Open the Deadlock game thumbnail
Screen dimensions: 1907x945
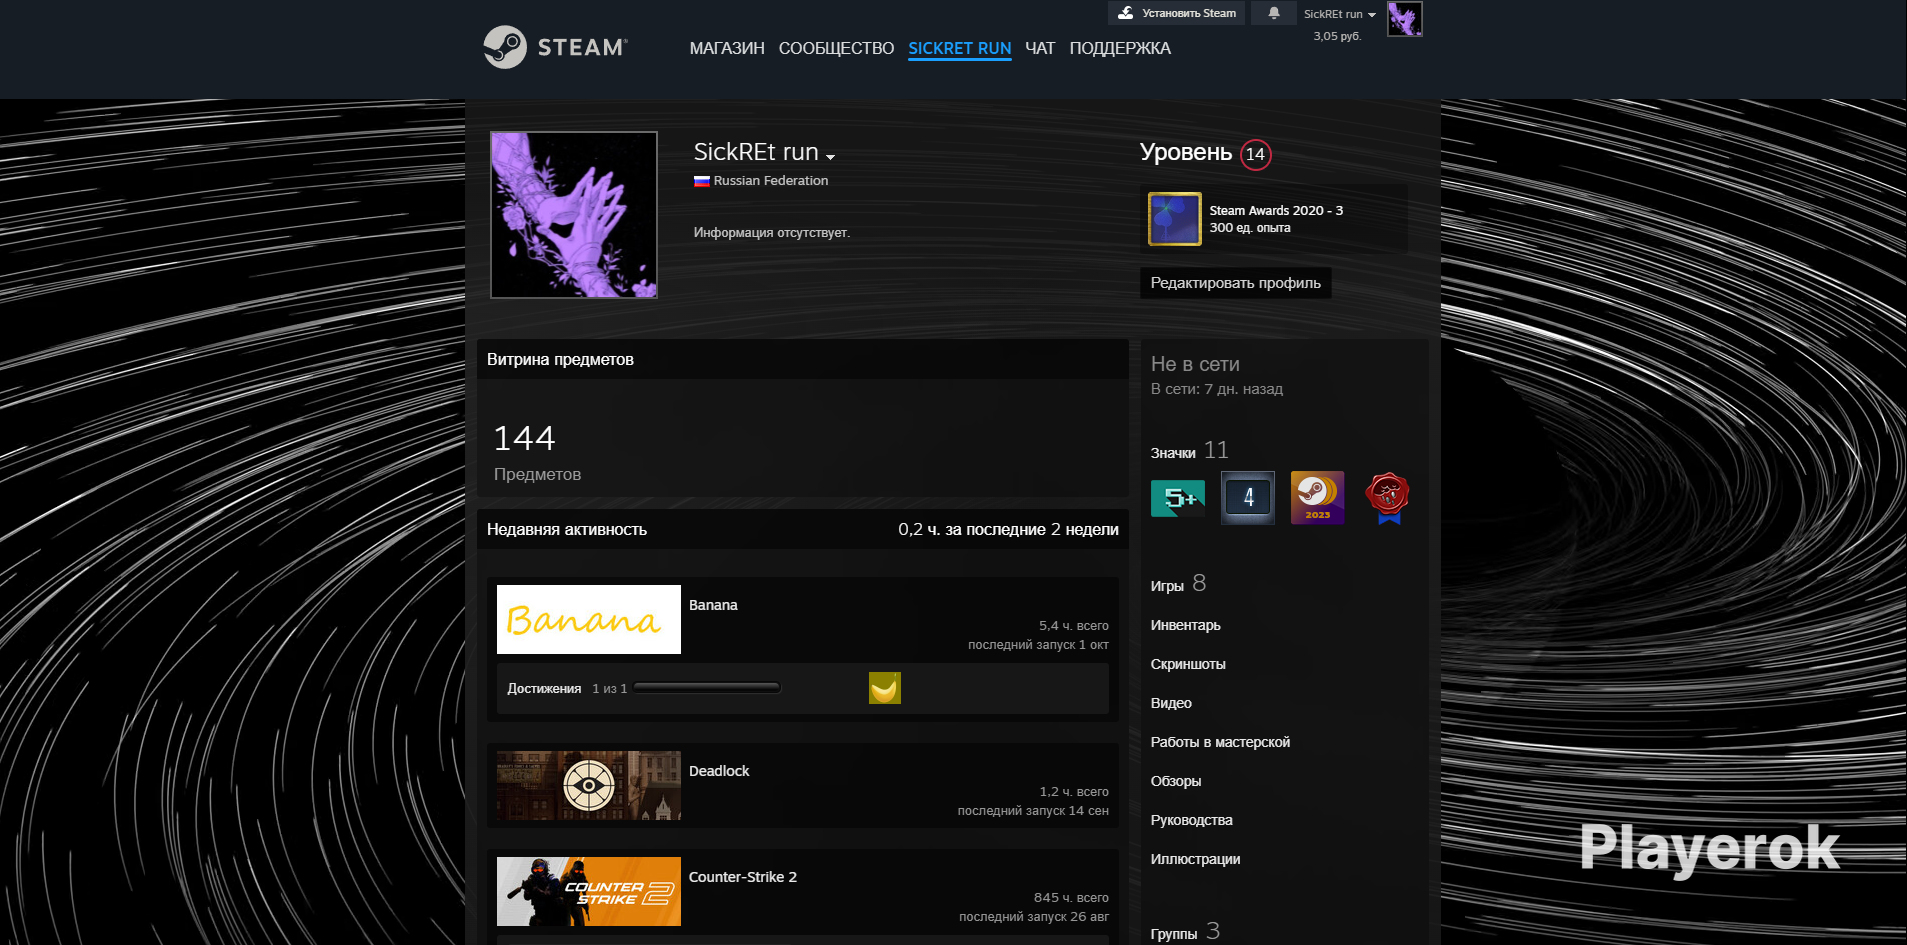tap(589, 786)
